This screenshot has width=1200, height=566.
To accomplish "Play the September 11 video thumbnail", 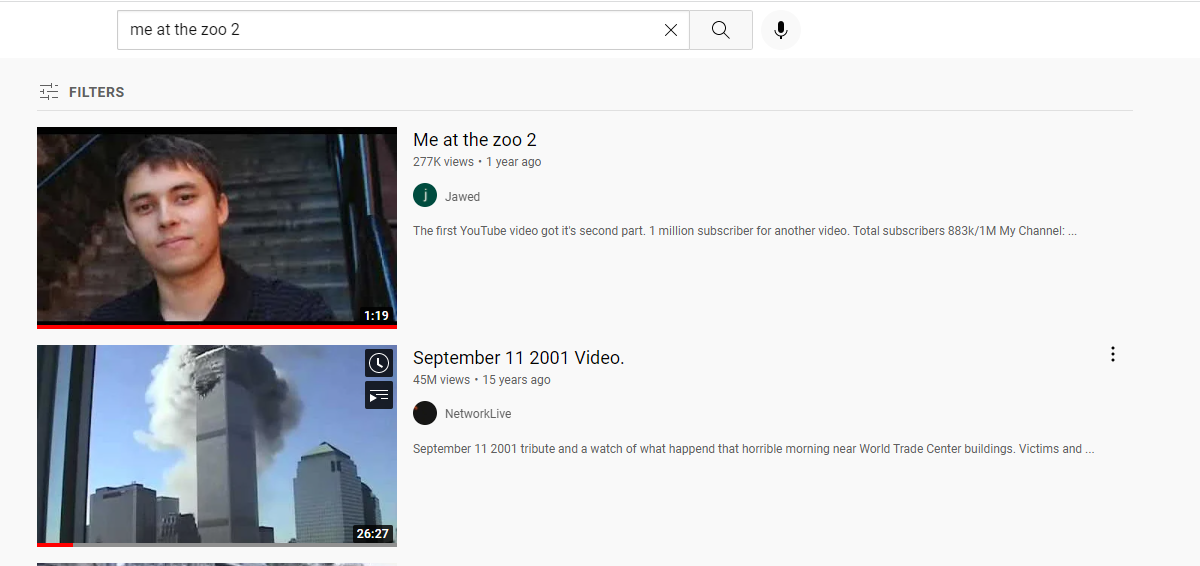I will click(217, 444).
